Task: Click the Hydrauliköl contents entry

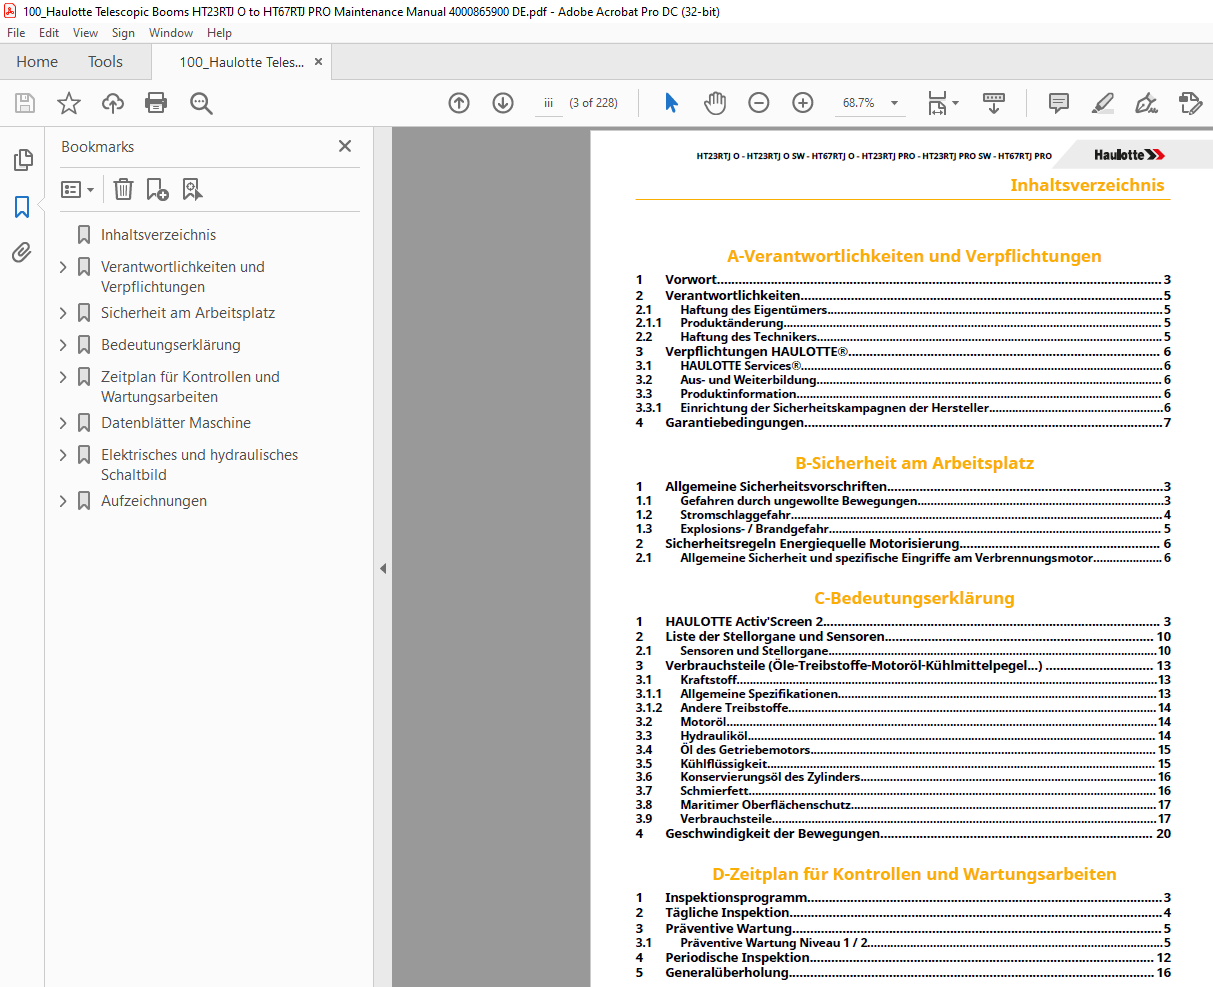Action: pyautogui.click(x=903, y=736)
